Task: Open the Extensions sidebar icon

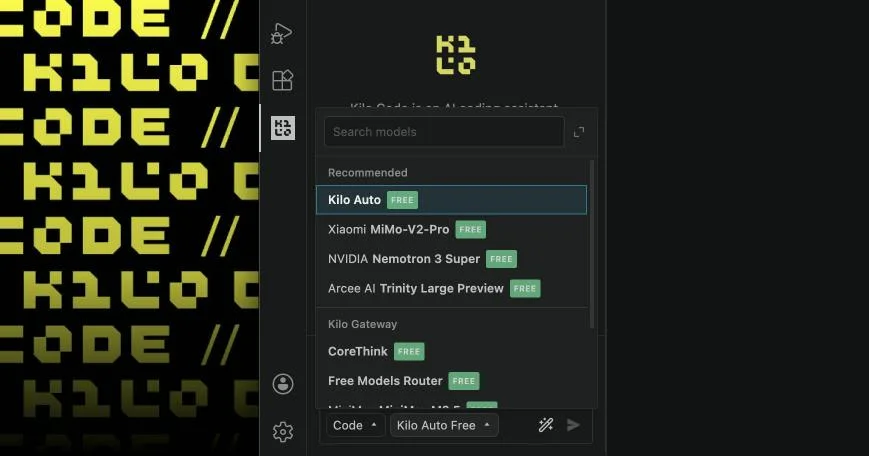Action: pos(283,80)
